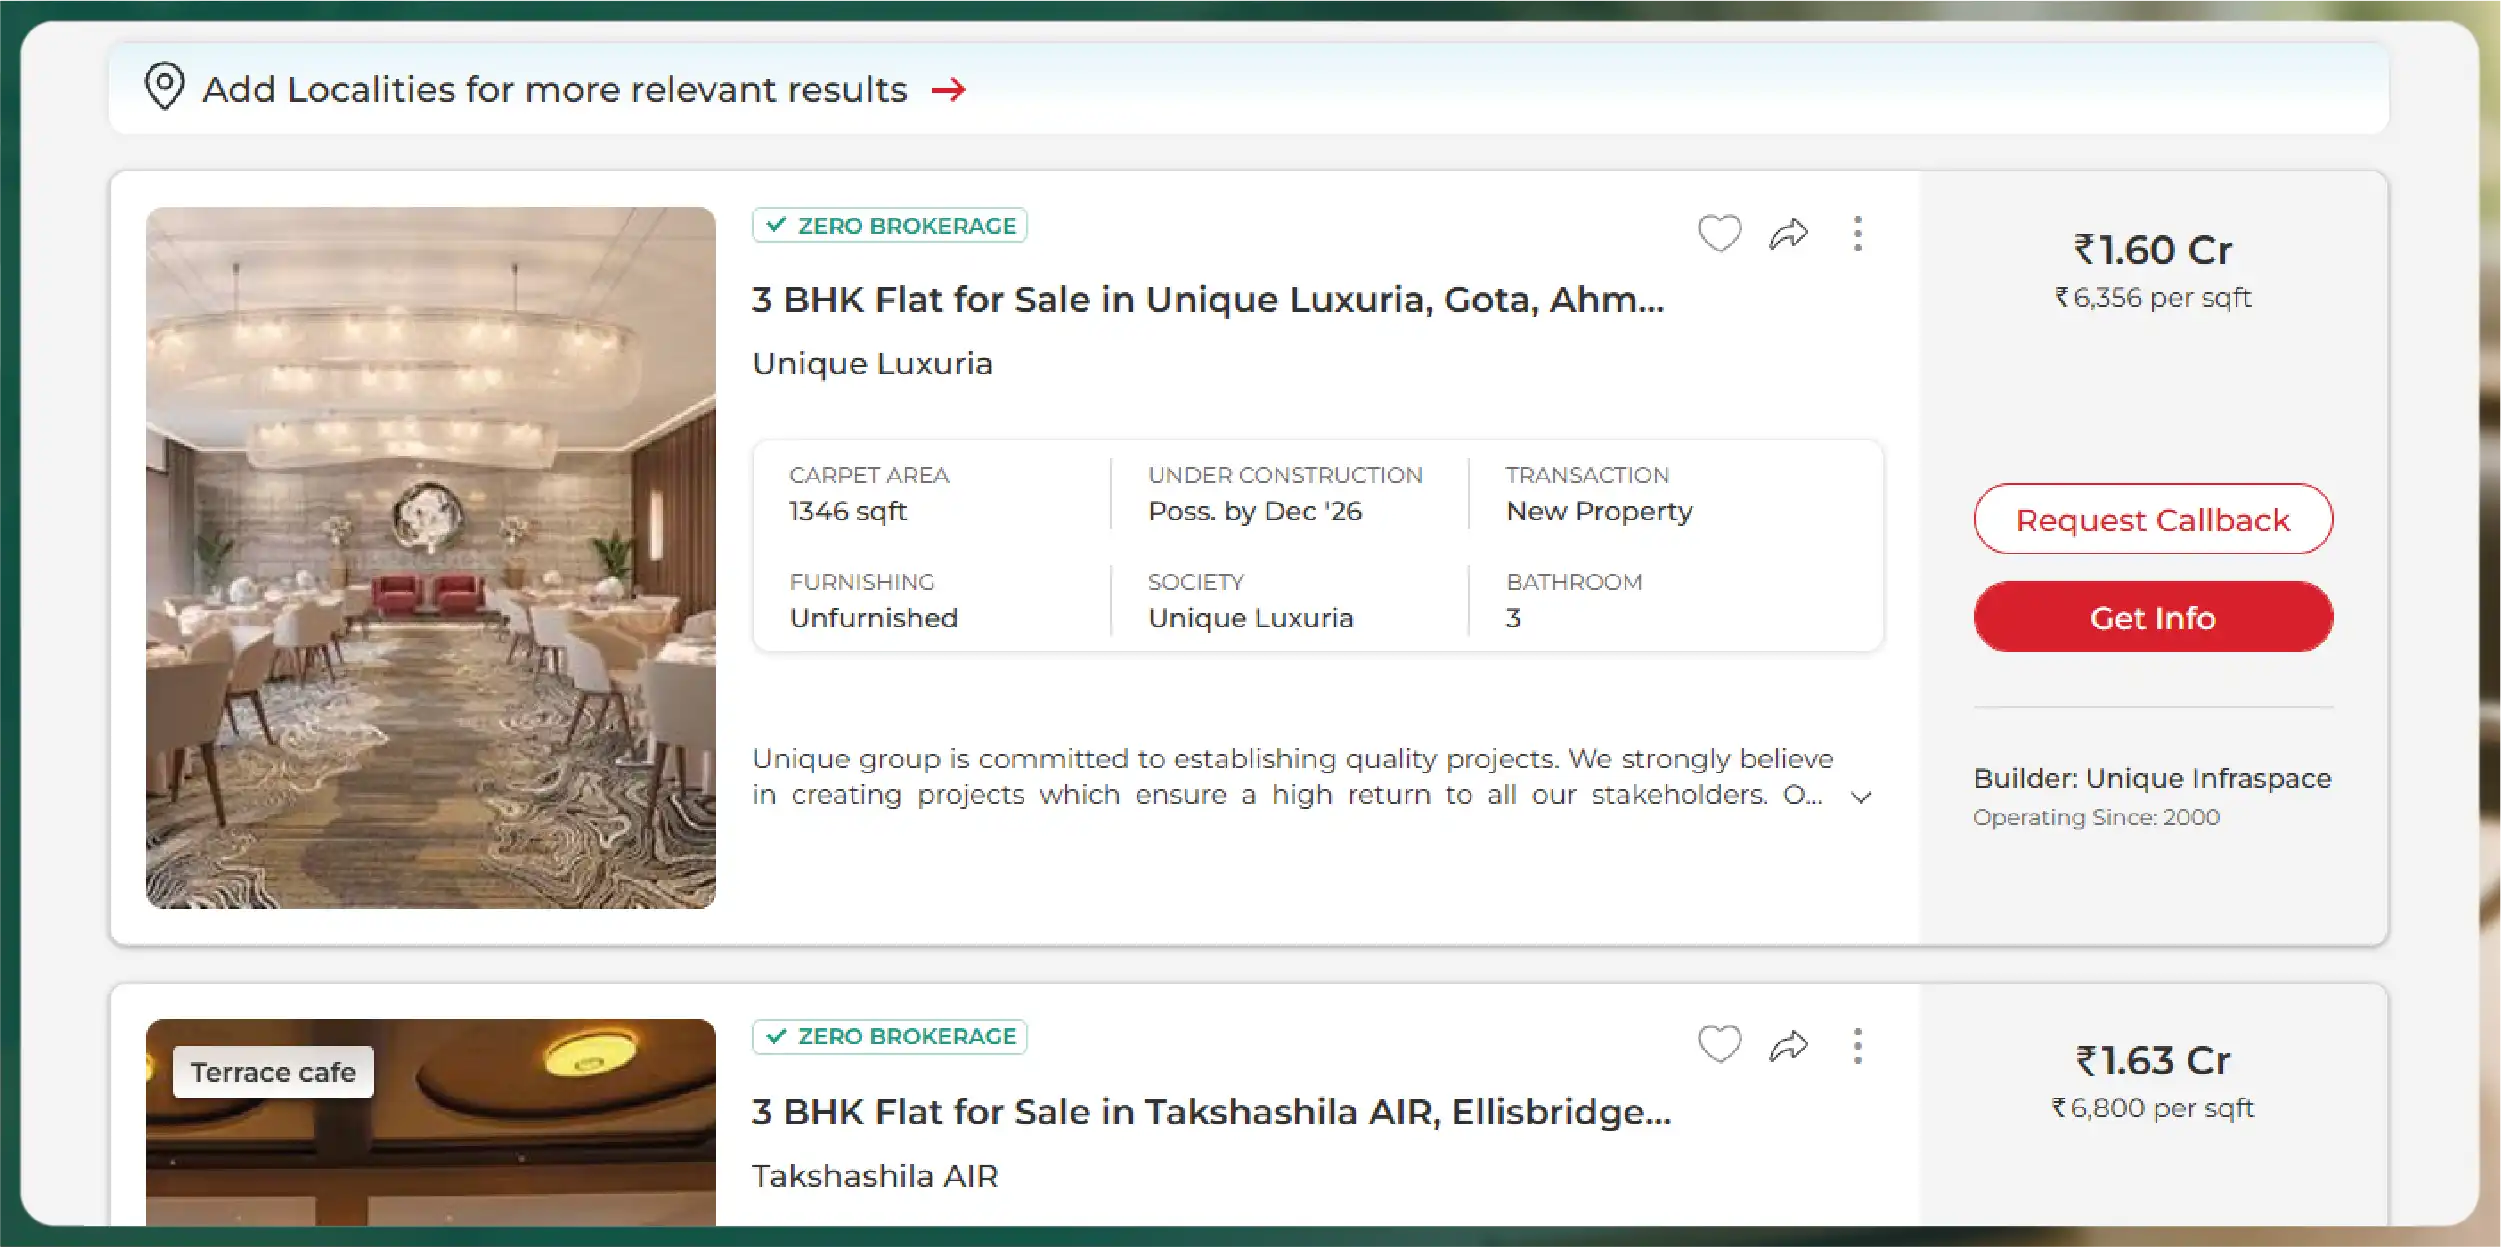
Task: Open 3 BHK Flat in Takshashila AIR title
Action: coord(1211,1111)
